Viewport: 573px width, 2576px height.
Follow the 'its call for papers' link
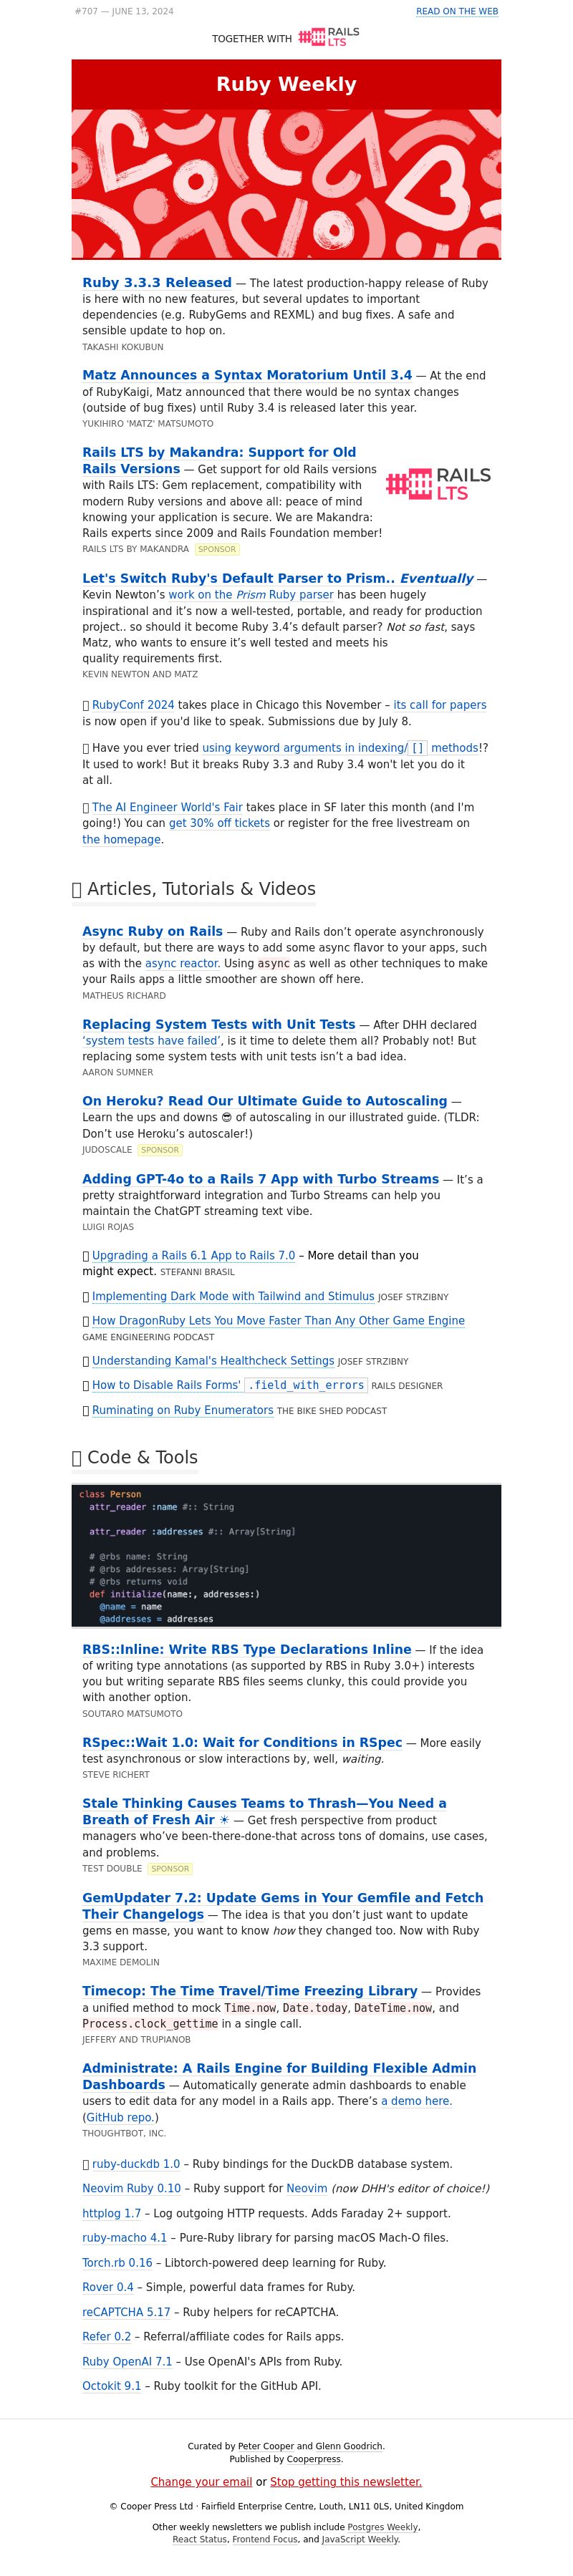point(440,705)
